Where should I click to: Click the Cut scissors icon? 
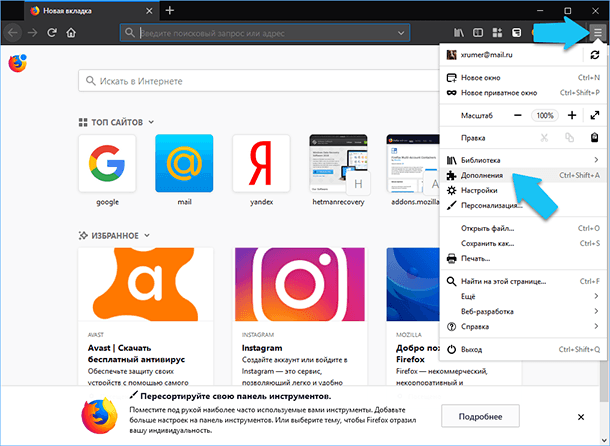click(544, 137)
